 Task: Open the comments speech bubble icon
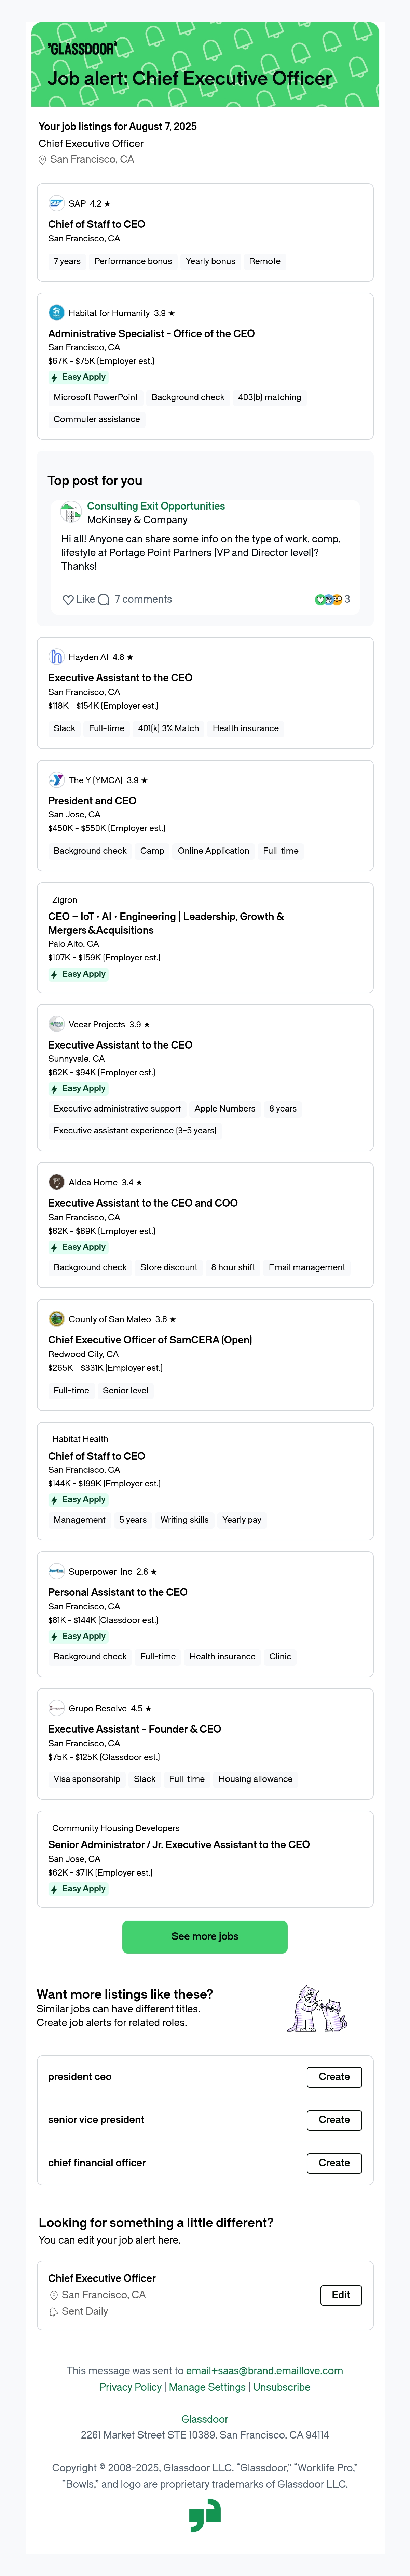pos(103,599)
